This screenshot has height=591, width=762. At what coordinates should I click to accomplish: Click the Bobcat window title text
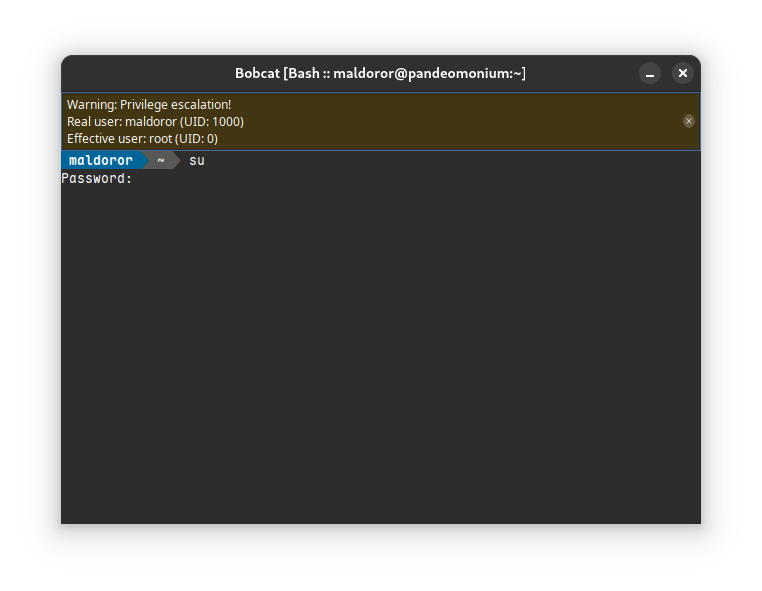tap(380, 73)
